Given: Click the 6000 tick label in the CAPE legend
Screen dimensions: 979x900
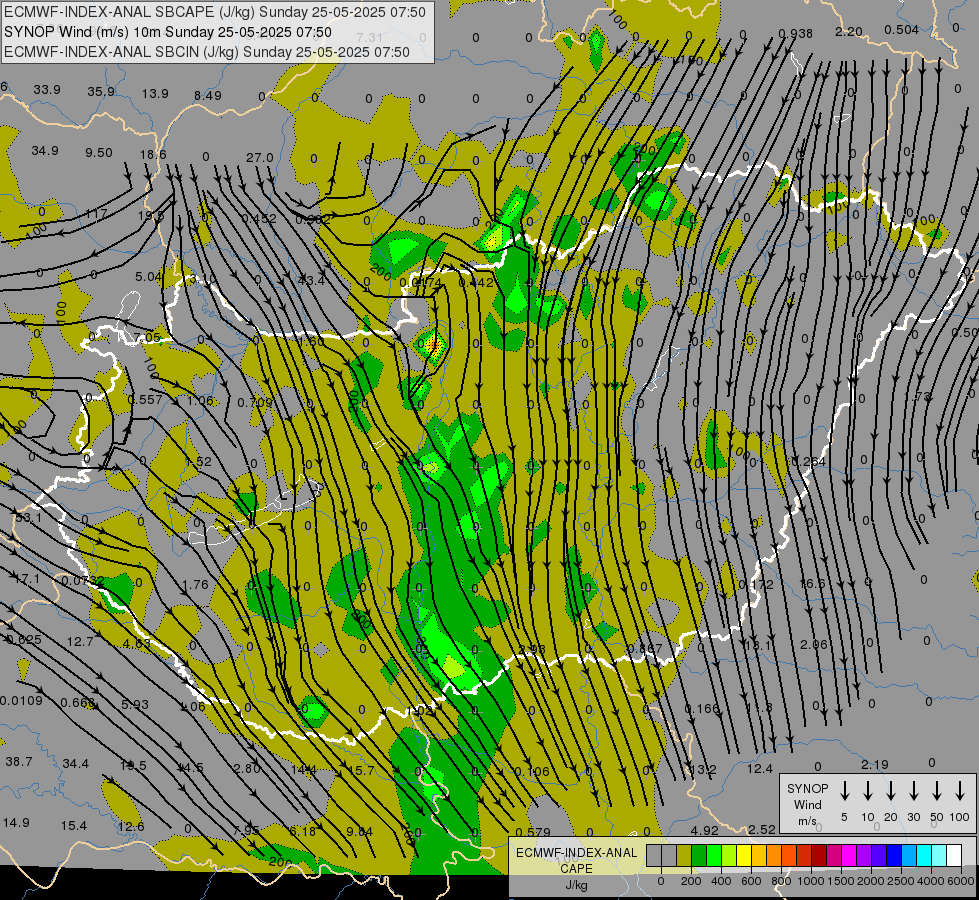Looking at the screenshot, I should click(x=961, y=881).
